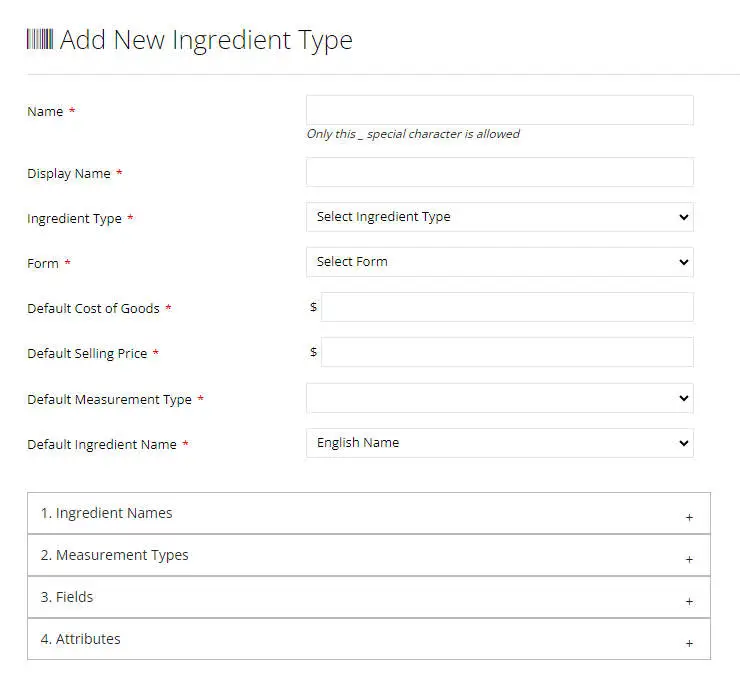Click the plus icon on Attributes row
The image size is (740, 699).
tap(689, 643)
